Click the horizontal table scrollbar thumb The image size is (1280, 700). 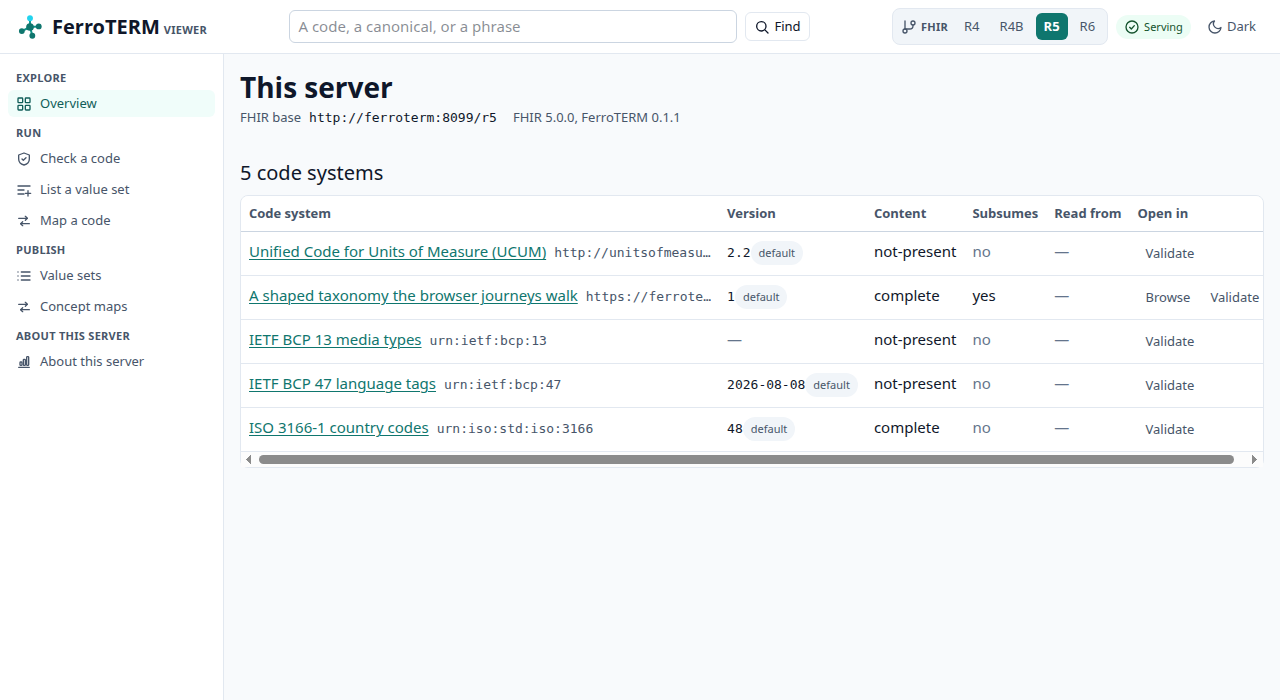(746, 460)
